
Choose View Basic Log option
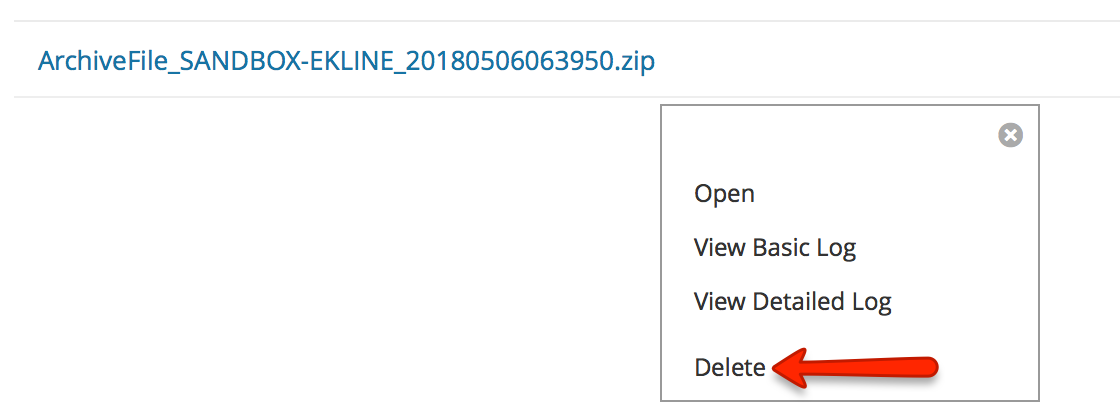[x=775, y=248]
